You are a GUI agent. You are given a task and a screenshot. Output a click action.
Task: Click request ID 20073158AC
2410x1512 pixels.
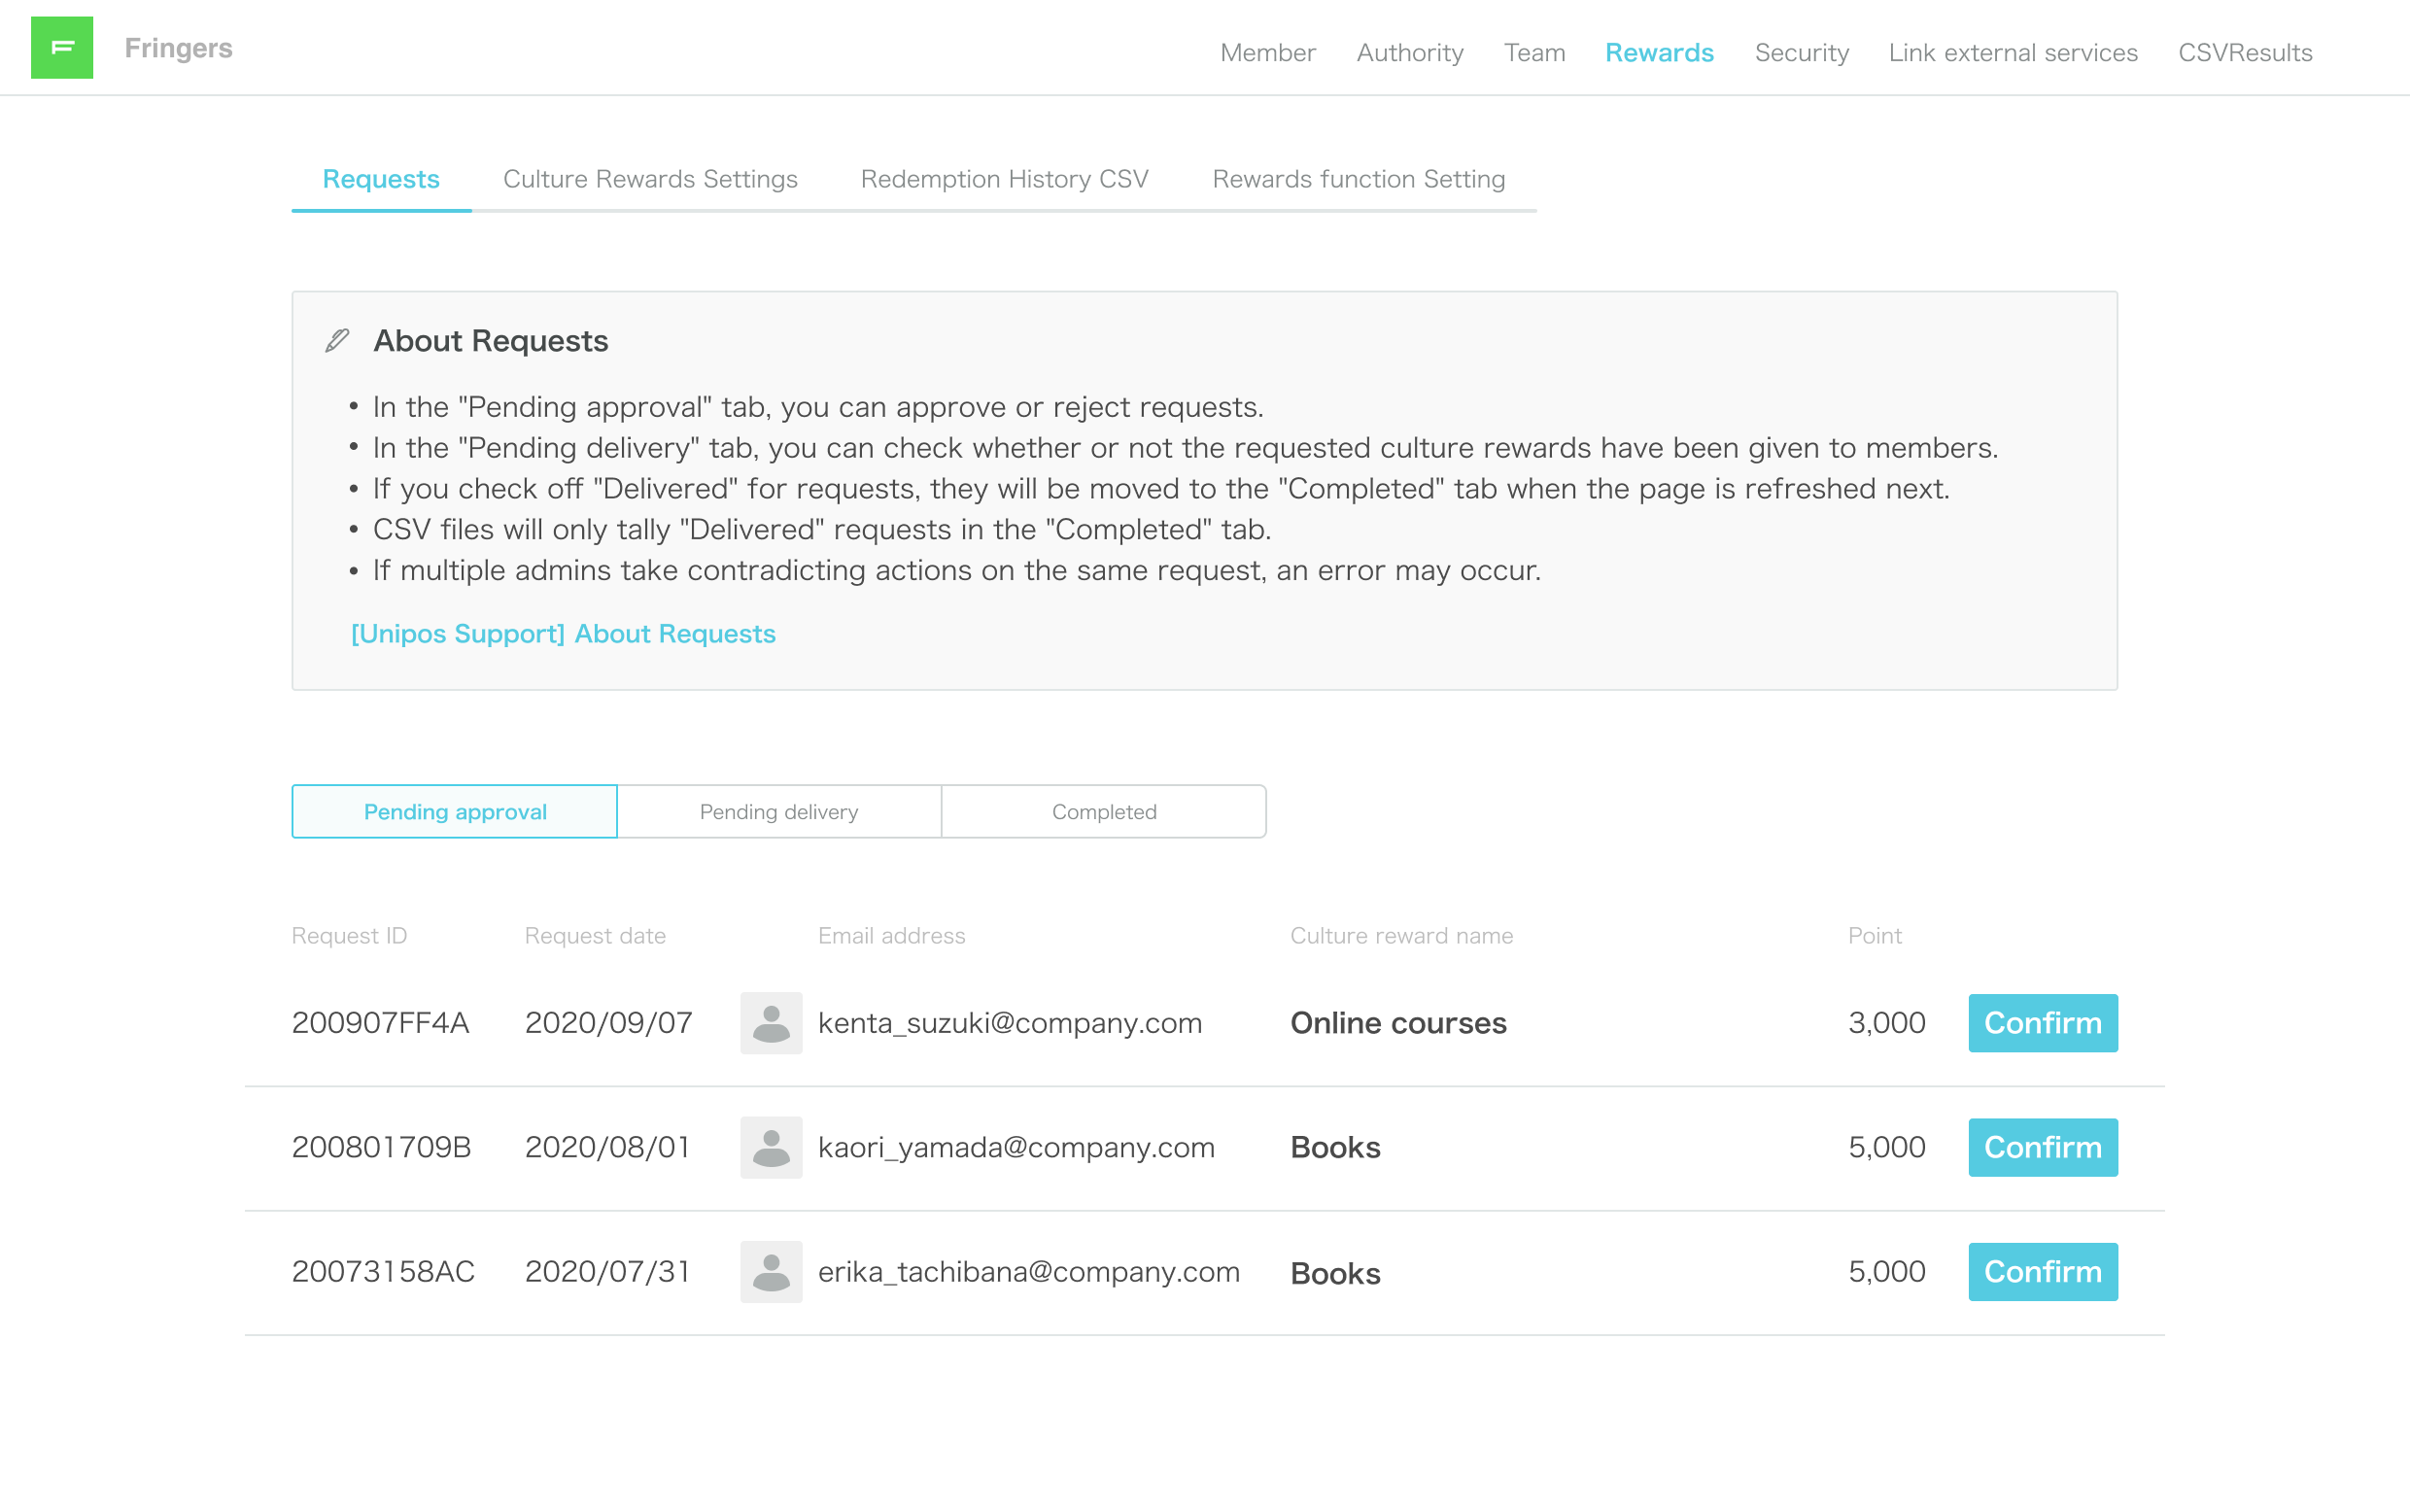(x=383, y=1271)
